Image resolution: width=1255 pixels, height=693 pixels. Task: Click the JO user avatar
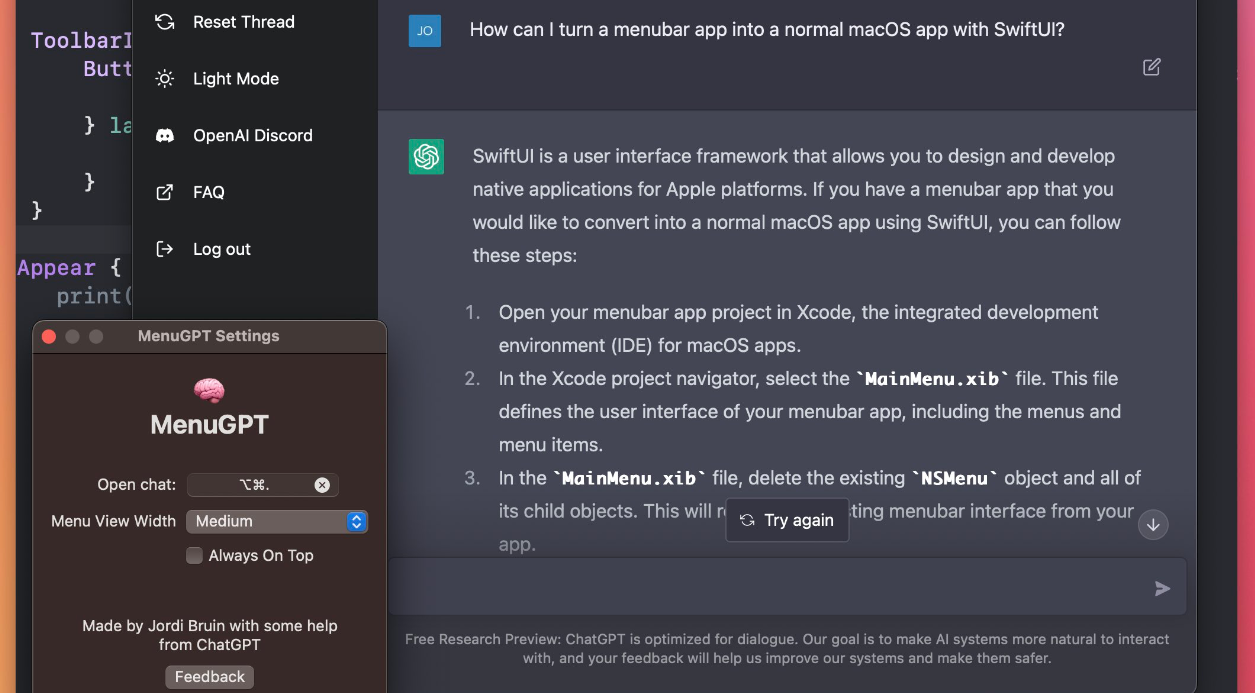point(425,31)
